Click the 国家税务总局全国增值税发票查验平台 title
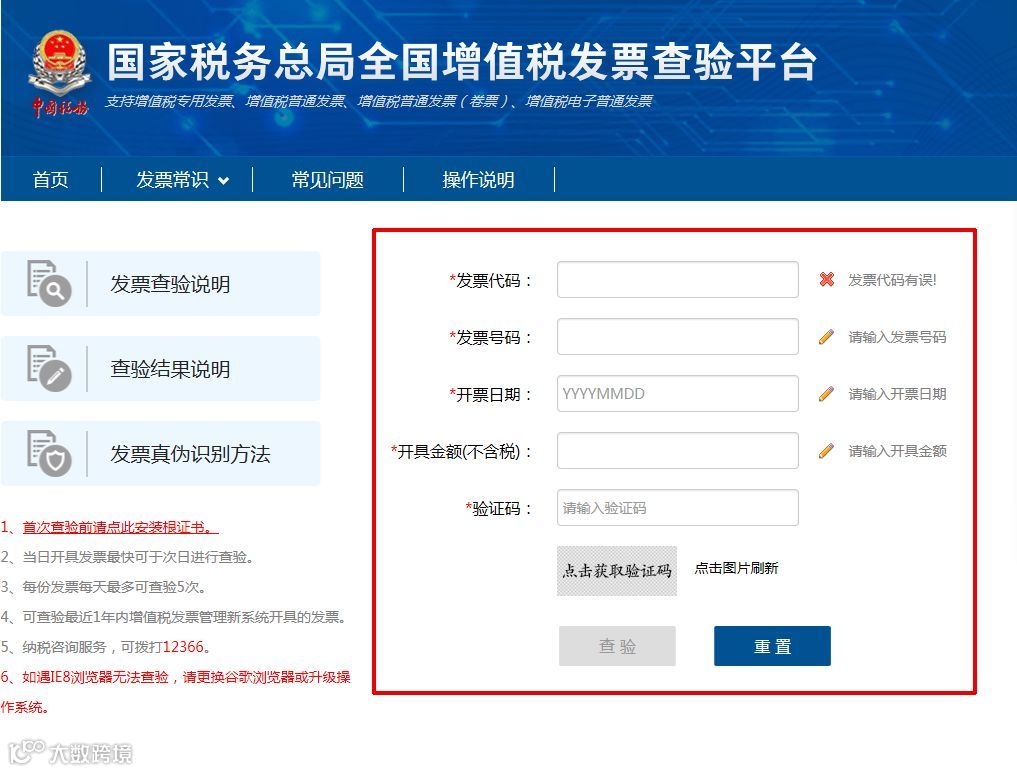This screenshot has width=1017, height=772. (461, 62)
